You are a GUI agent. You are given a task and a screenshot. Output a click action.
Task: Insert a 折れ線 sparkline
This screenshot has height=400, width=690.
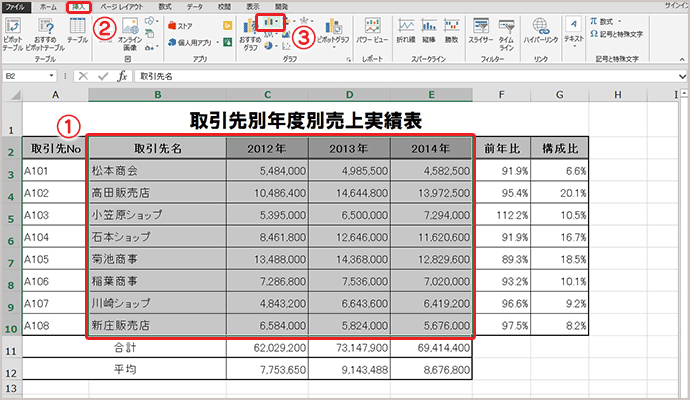click(406, 30)
